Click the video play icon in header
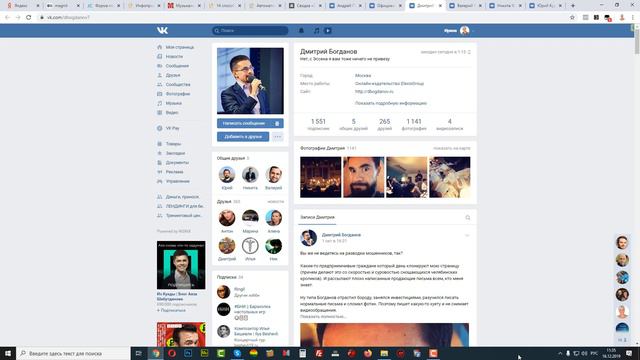This screenshot has height=360, width=640. (328, 31)
